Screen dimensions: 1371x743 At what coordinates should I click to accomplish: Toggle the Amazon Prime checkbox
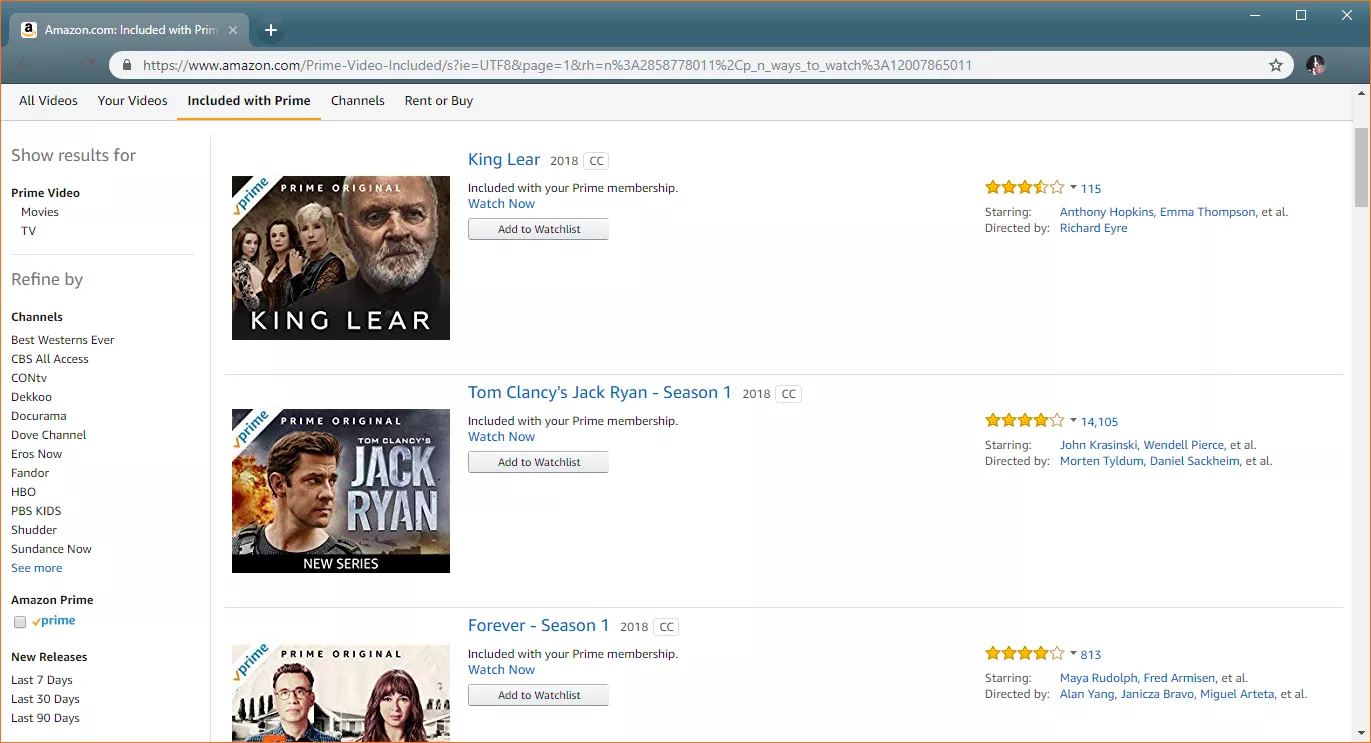[20, 622]
